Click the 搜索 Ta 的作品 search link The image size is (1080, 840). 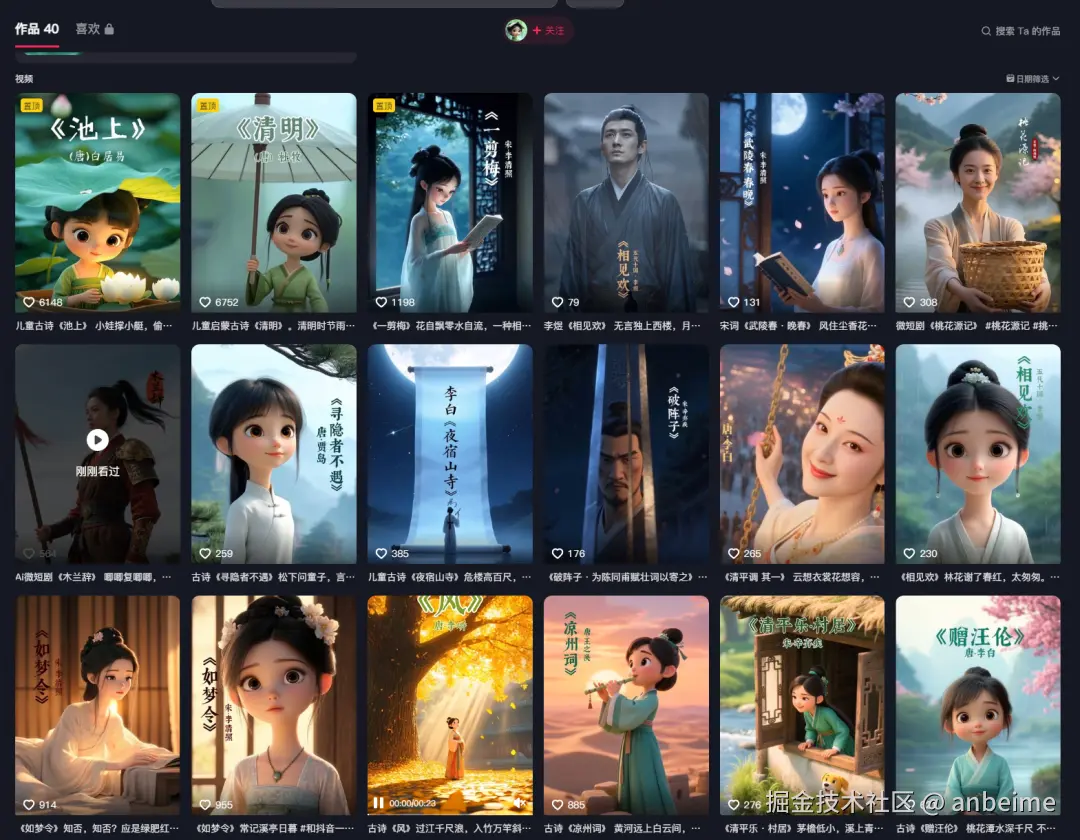[x=1023, y=31]
